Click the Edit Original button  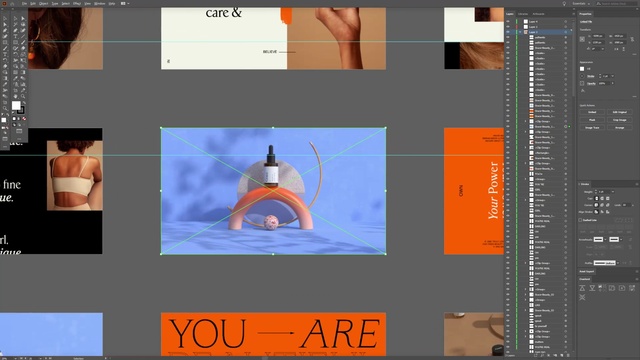[x=619, y=112]
